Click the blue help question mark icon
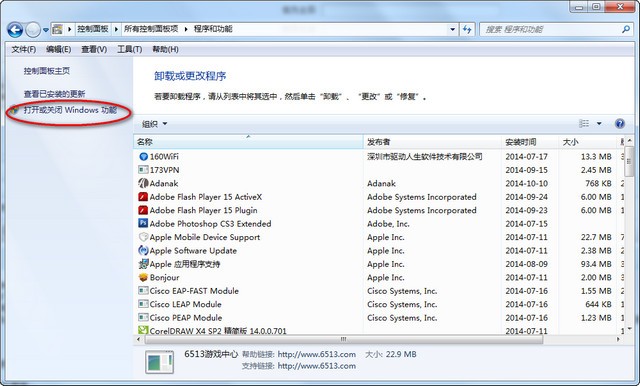 [x=620, y=123]
